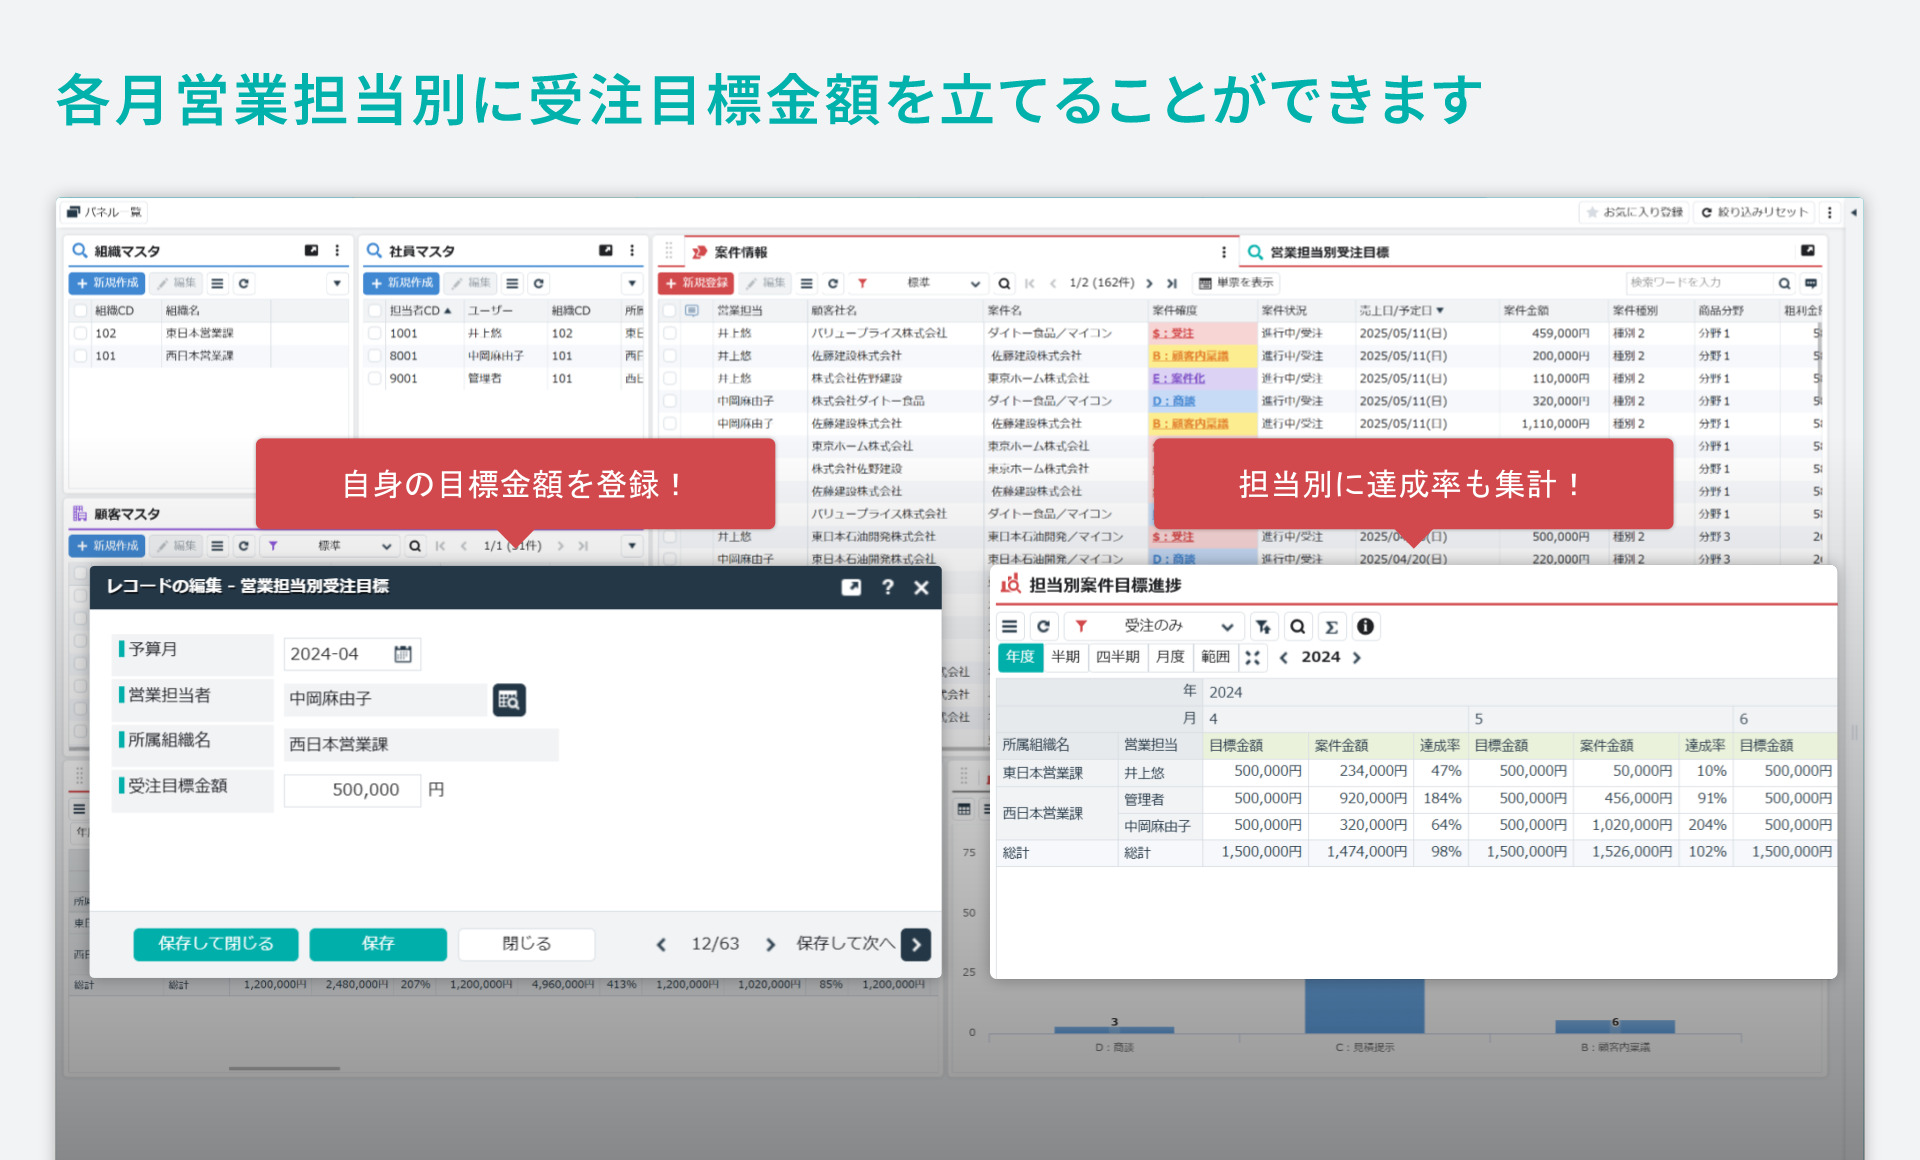The image size is (1920, 1160).
Task: Expand 担当別案件目標進捗 to fullscreen view
Action: click(x=1253, y=657)
